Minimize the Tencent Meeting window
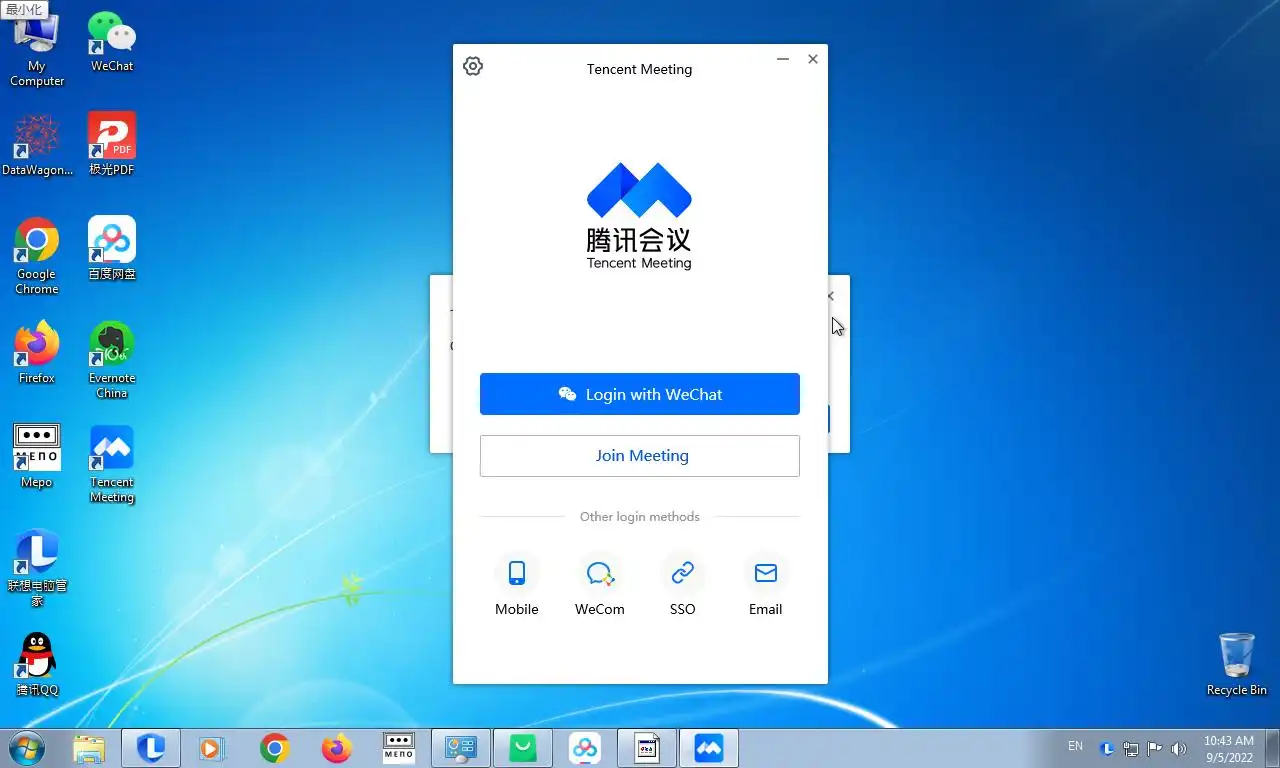Image resolution: width=1280 pixels, height=768 pixels. [784, 60]
